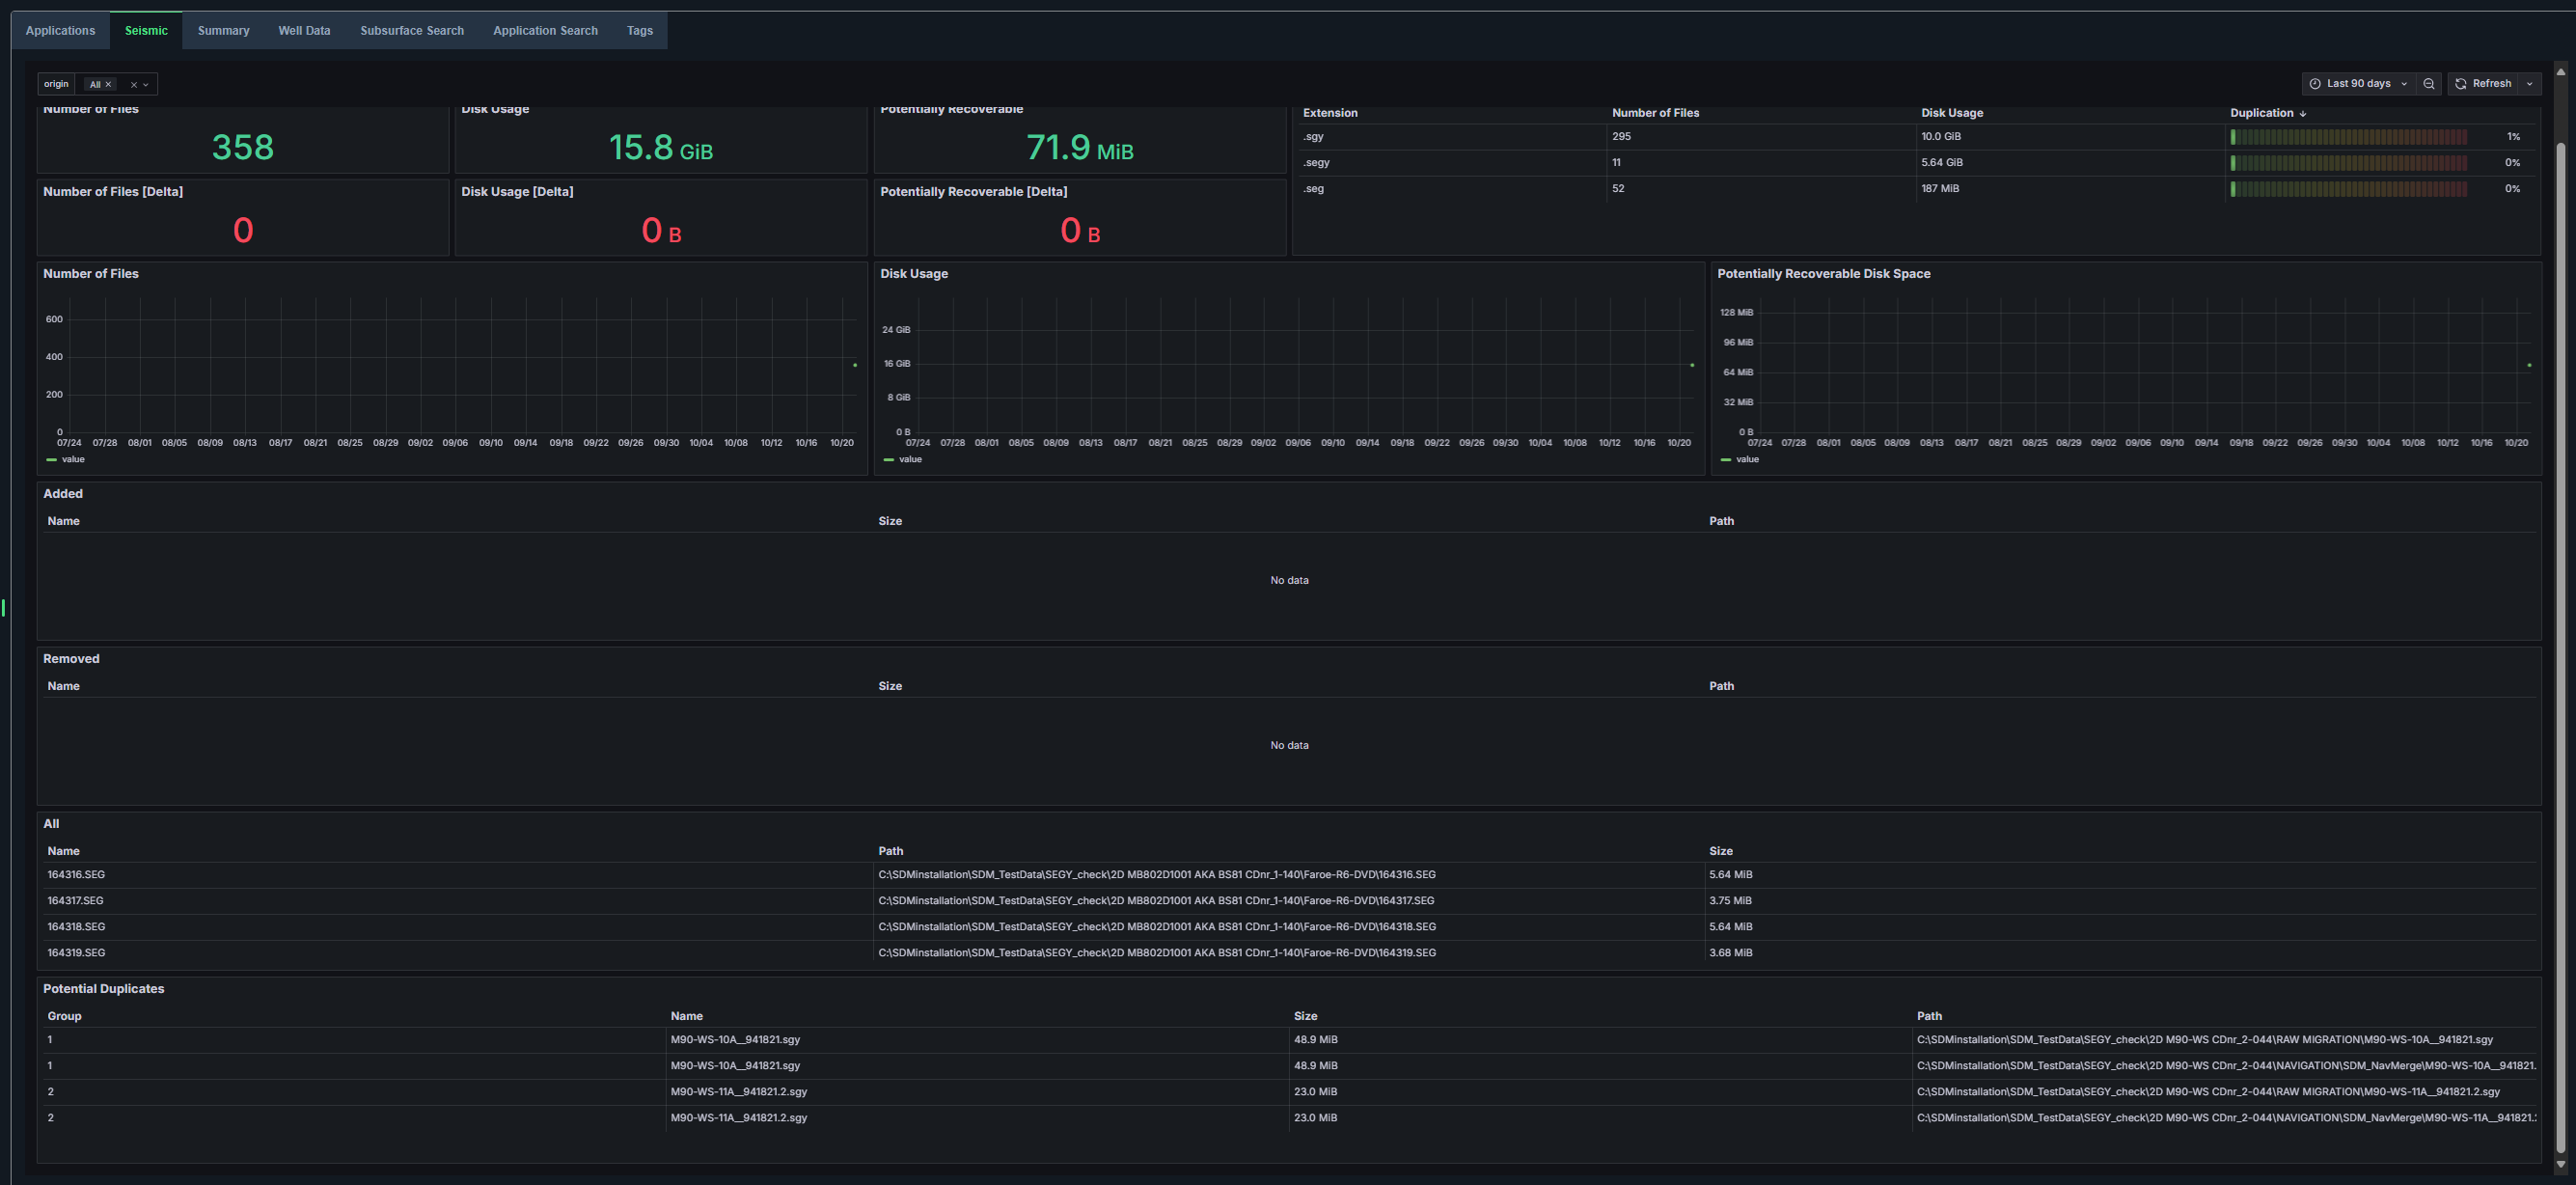Click the zoom-out magnifier icon
The height and width of the screenshot is (1185, 2576).
pyautogui.click(x=2430, y=84)
